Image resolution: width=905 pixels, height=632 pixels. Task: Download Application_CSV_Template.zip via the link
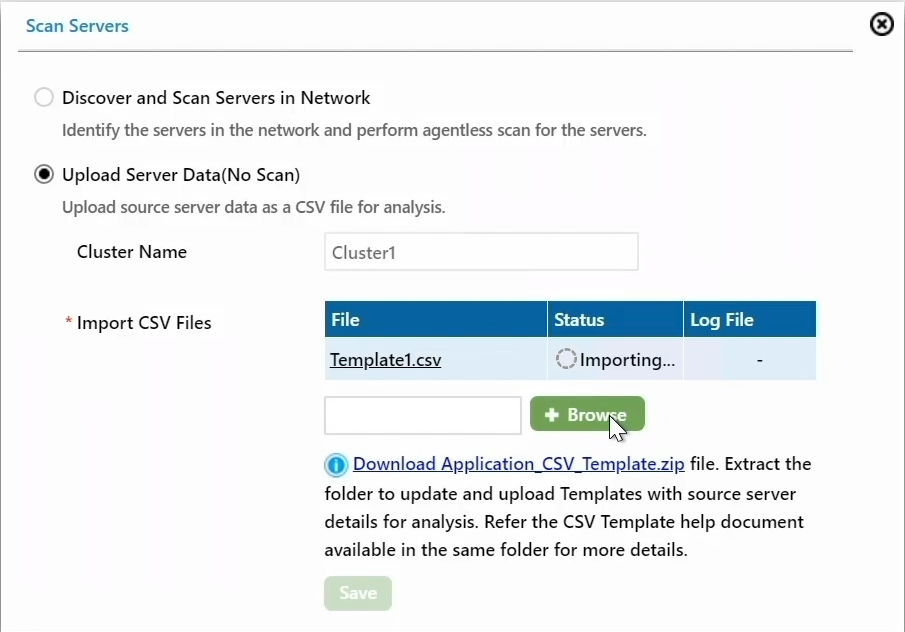point(518,464)
